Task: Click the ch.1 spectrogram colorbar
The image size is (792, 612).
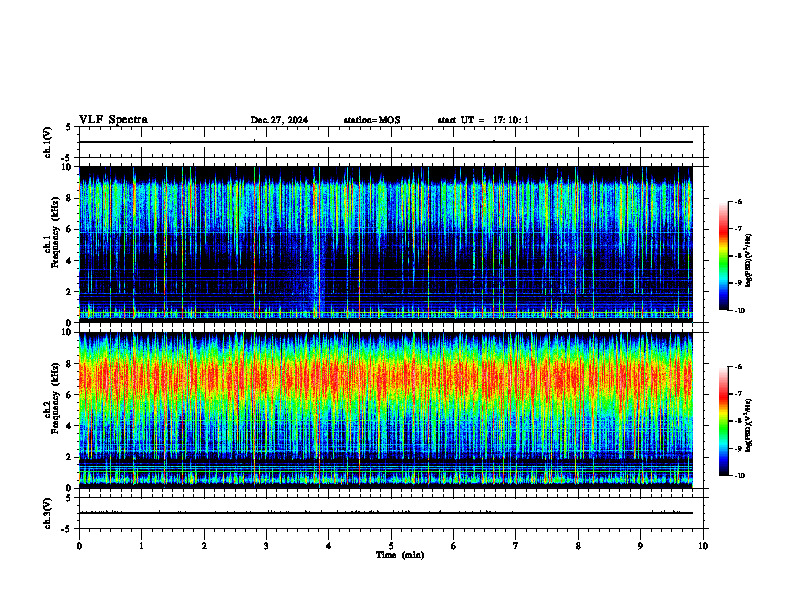Action: click(724, 256)
